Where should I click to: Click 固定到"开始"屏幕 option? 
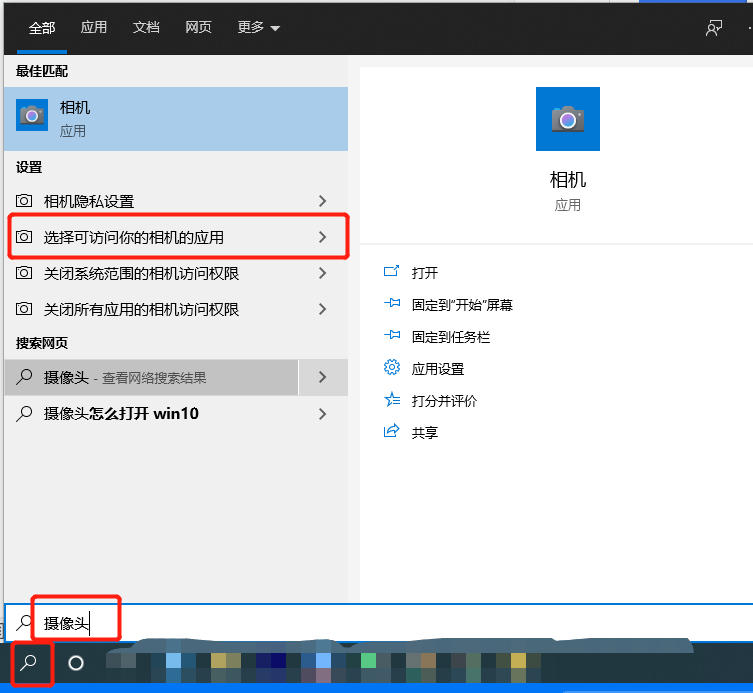(462, 305)
